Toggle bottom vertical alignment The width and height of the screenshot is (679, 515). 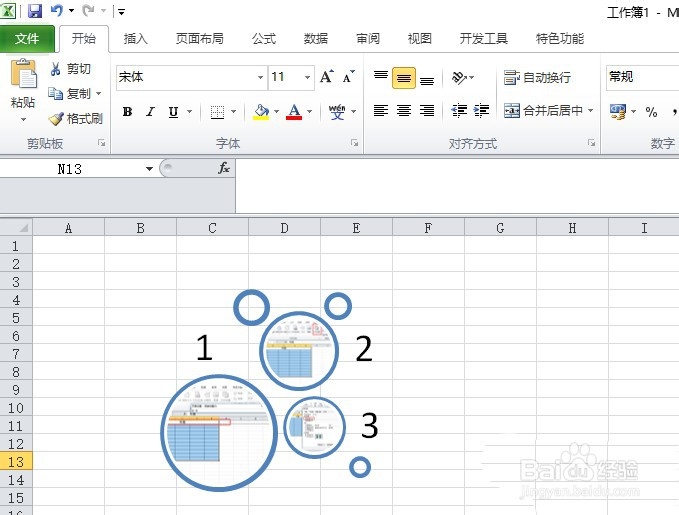pyautogui.click(x=427, y=79)
